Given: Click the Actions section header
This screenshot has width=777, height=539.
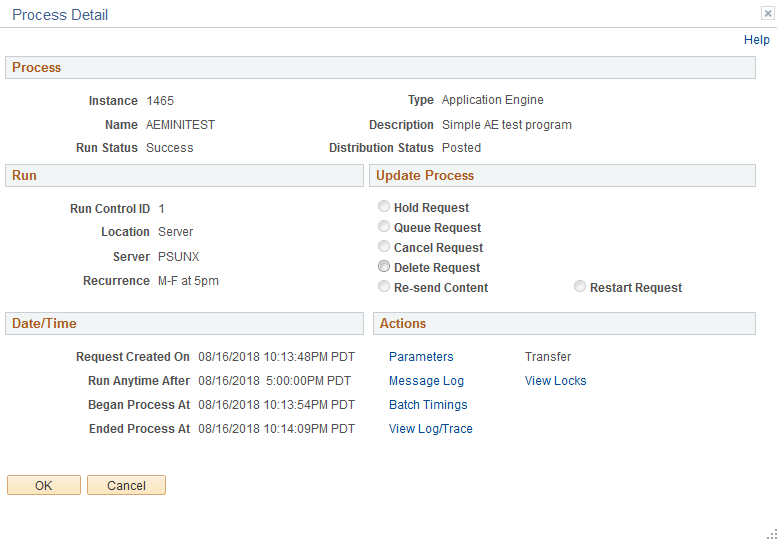Looking at the screenshot, I should click(x=564, y=323).
